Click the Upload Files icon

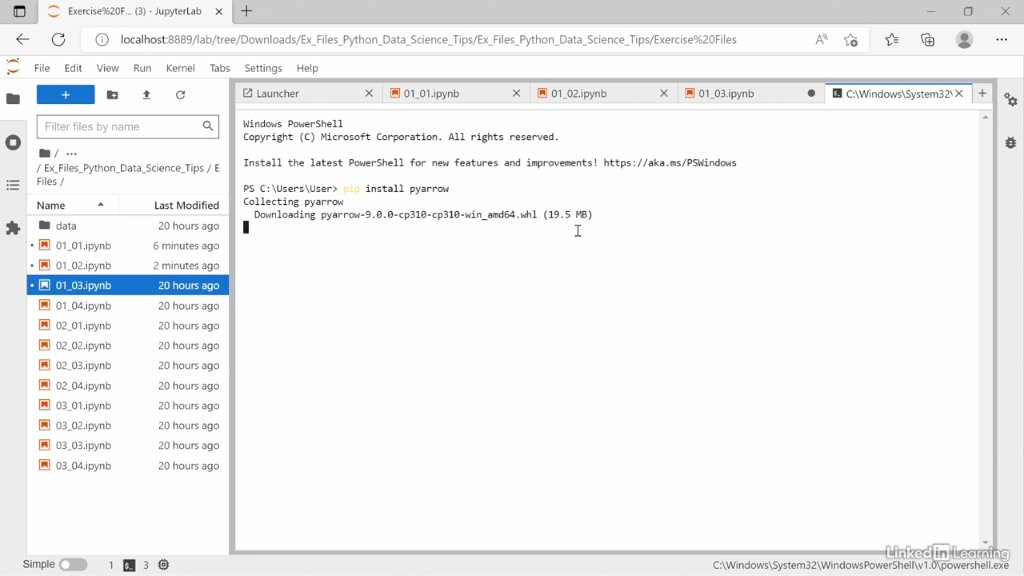[146, 95]
